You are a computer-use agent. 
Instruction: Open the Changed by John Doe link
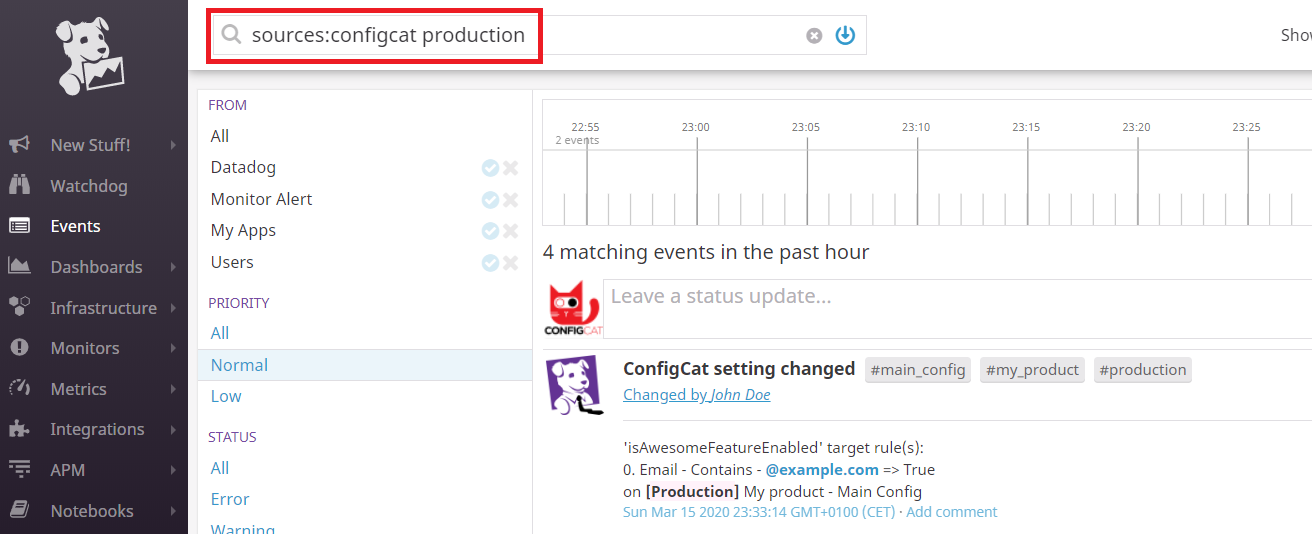697,395
